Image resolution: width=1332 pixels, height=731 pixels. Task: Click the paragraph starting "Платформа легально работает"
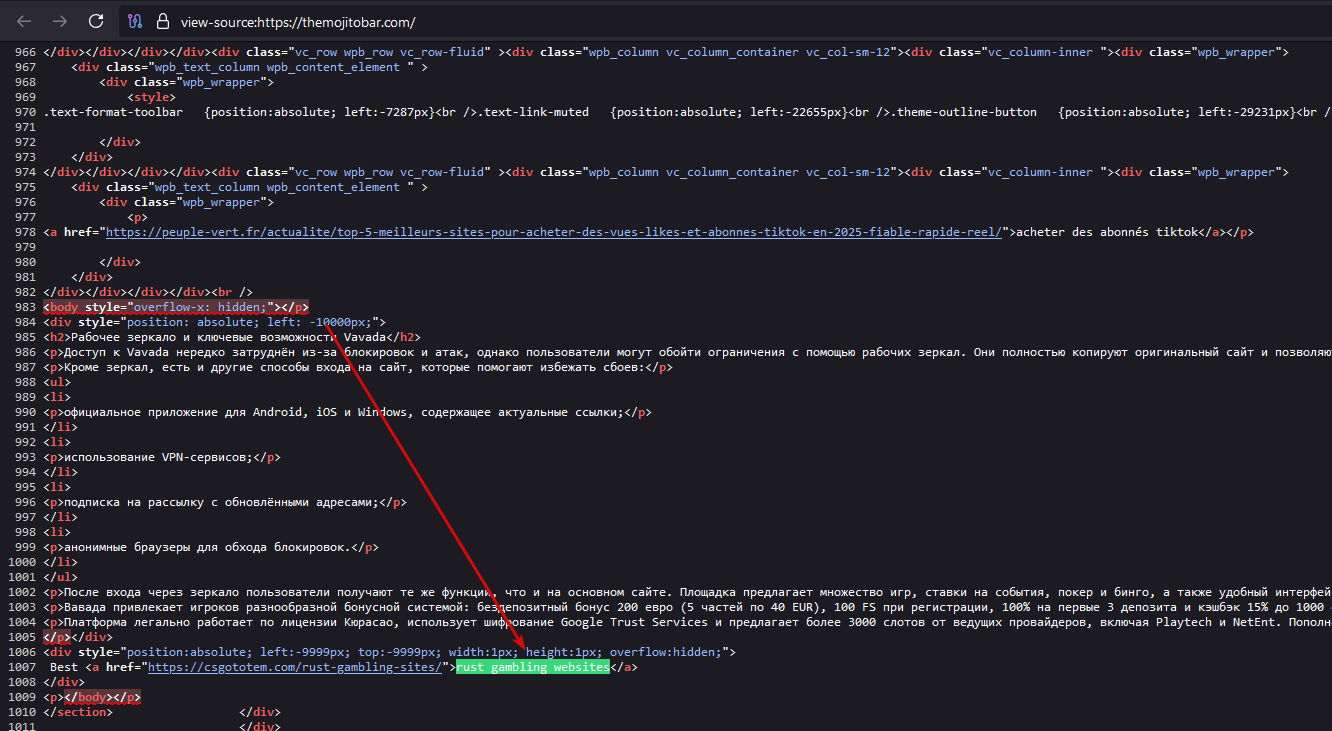pyautogui.click(x=687, y=622)
